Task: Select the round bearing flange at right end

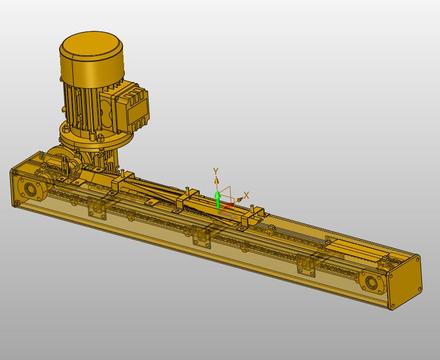Action: pyautogui.click(x=371, y=282)
